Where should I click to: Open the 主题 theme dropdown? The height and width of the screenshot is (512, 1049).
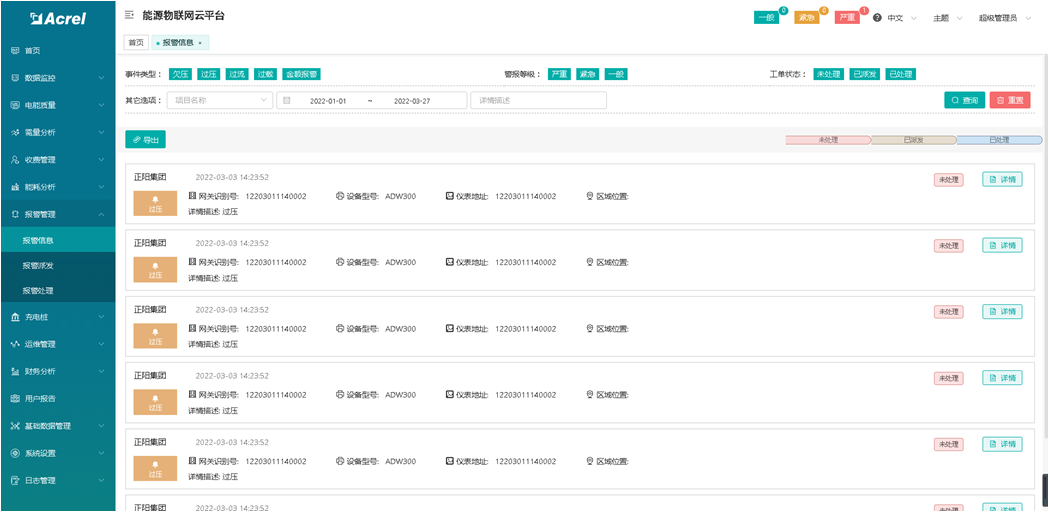click(947, 18)
